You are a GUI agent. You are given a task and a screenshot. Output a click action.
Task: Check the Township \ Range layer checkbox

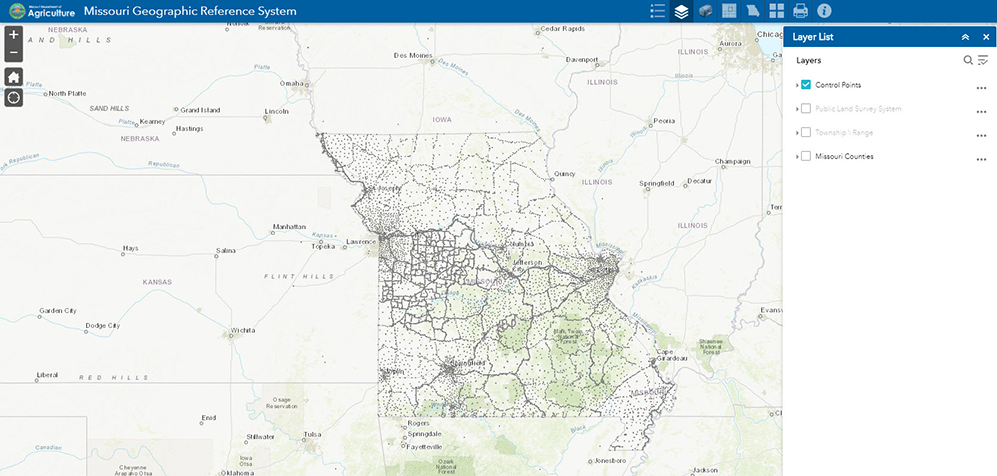tap(806, 132)
